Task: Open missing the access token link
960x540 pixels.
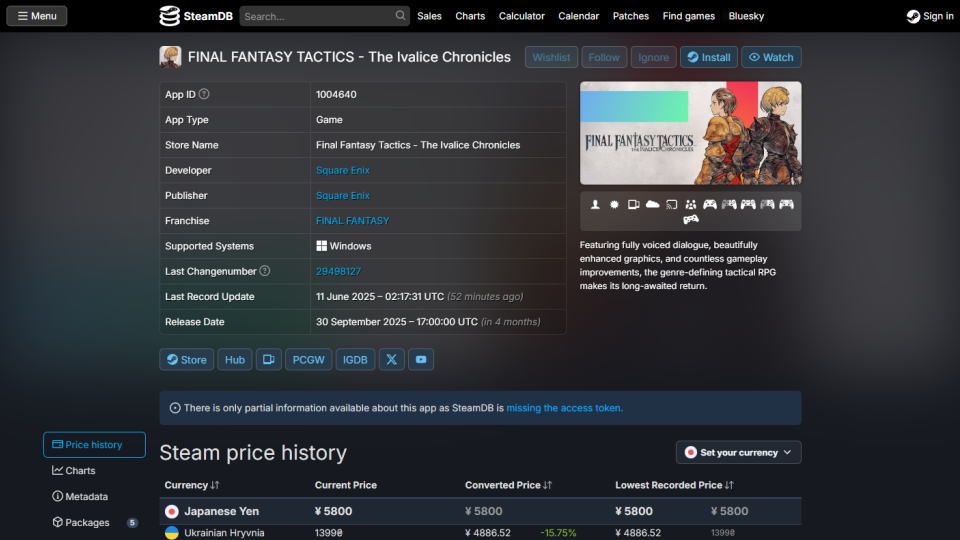Action: (564, 408)
